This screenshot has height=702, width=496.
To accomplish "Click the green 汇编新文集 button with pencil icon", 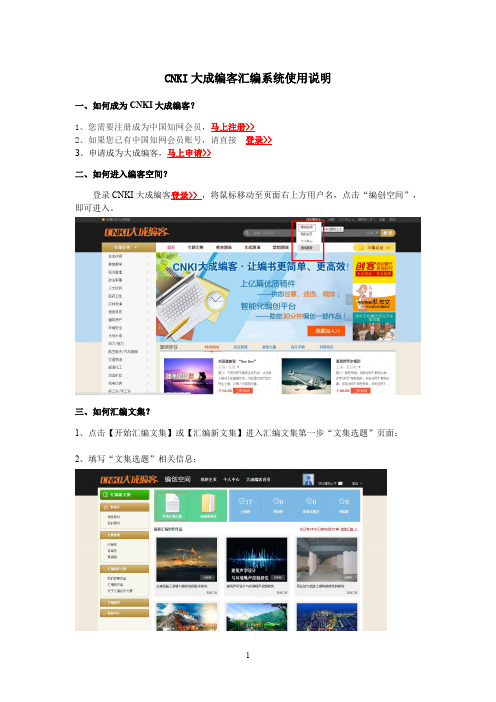I will [x=124, y=495].
